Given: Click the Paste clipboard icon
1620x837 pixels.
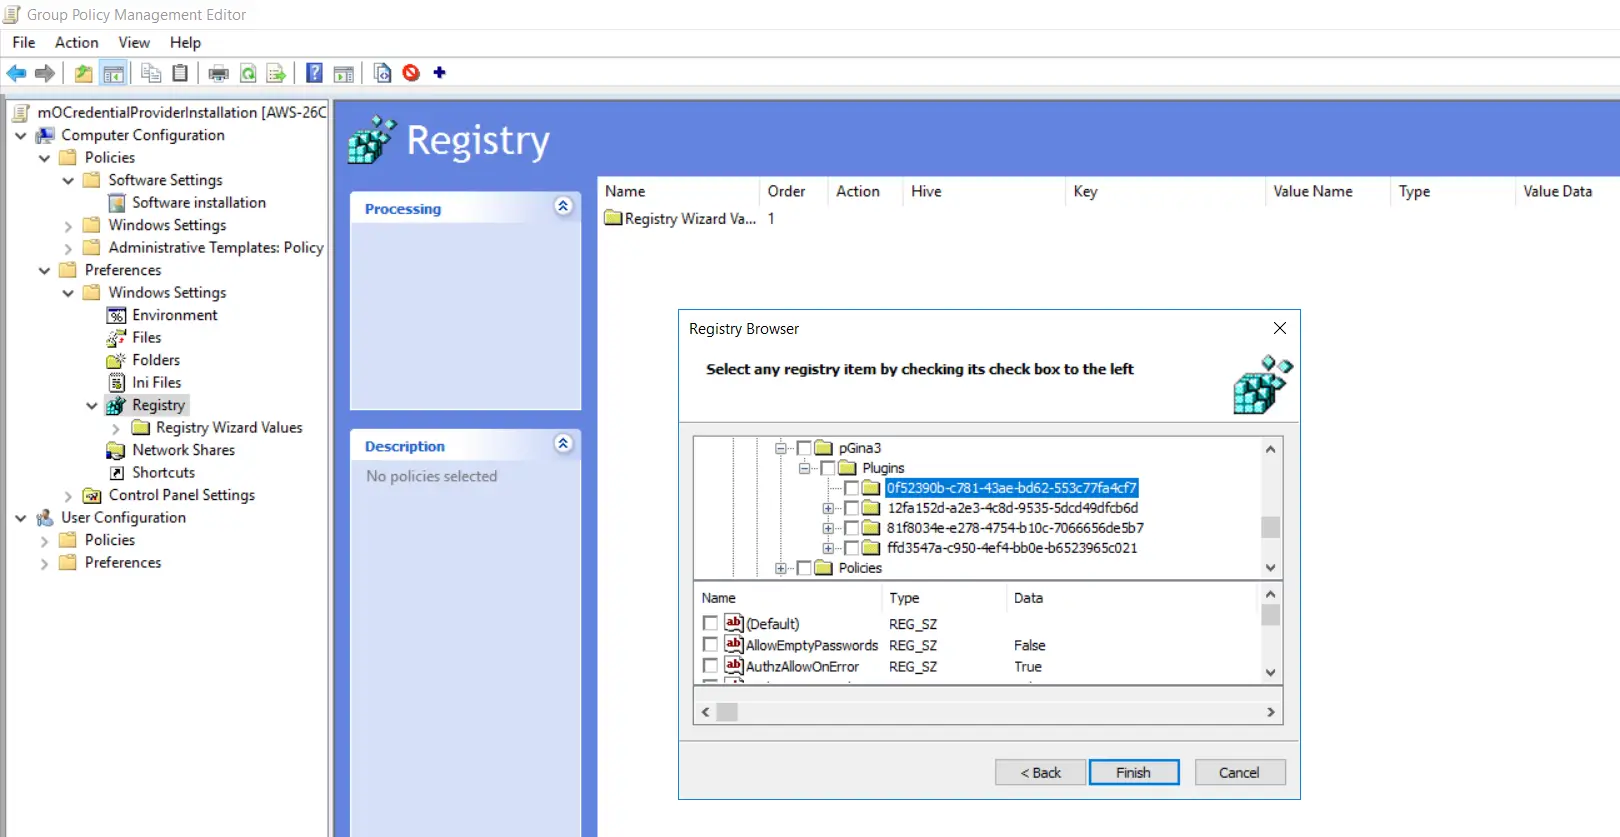Looking at the screenshot, I should point(180,73).
